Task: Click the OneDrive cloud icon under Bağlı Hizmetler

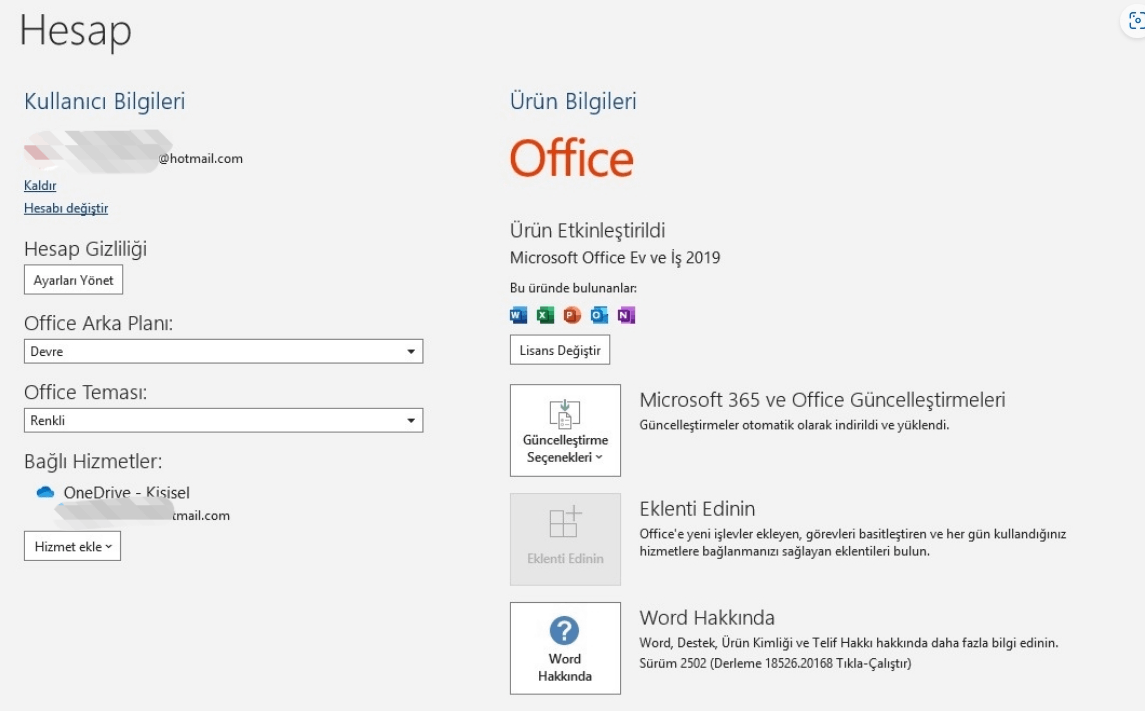Action: (x=45, y=492)
